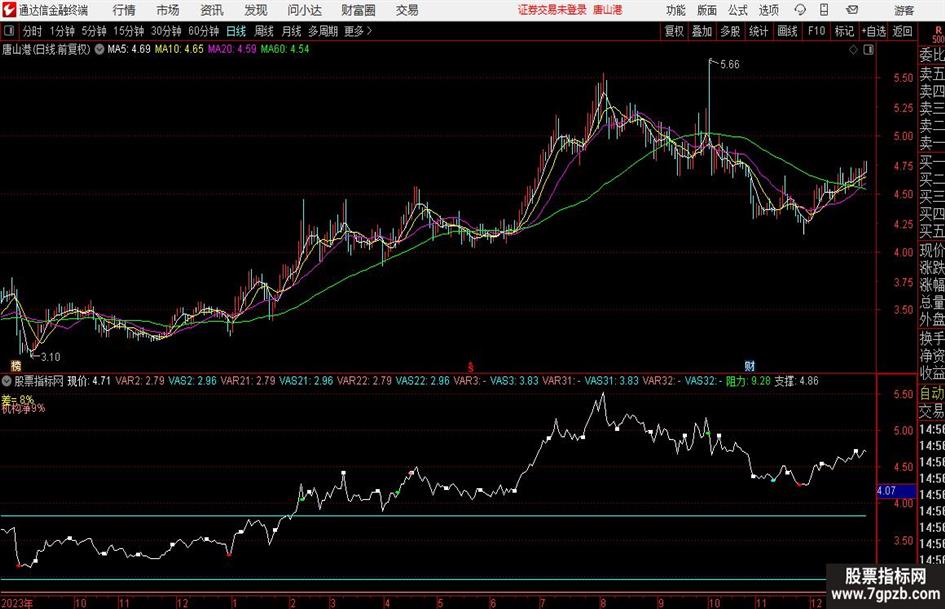945x609 pixels.
Task: Open the 市场 menu
Action: click(168, 10)
